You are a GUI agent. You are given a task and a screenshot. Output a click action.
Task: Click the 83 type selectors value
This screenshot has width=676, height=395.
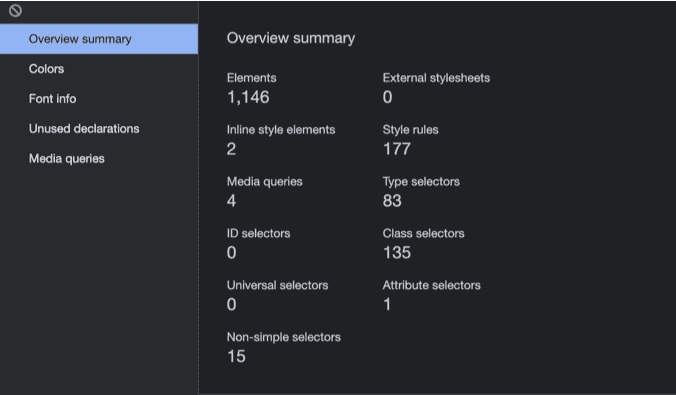(x=392, y=201)
